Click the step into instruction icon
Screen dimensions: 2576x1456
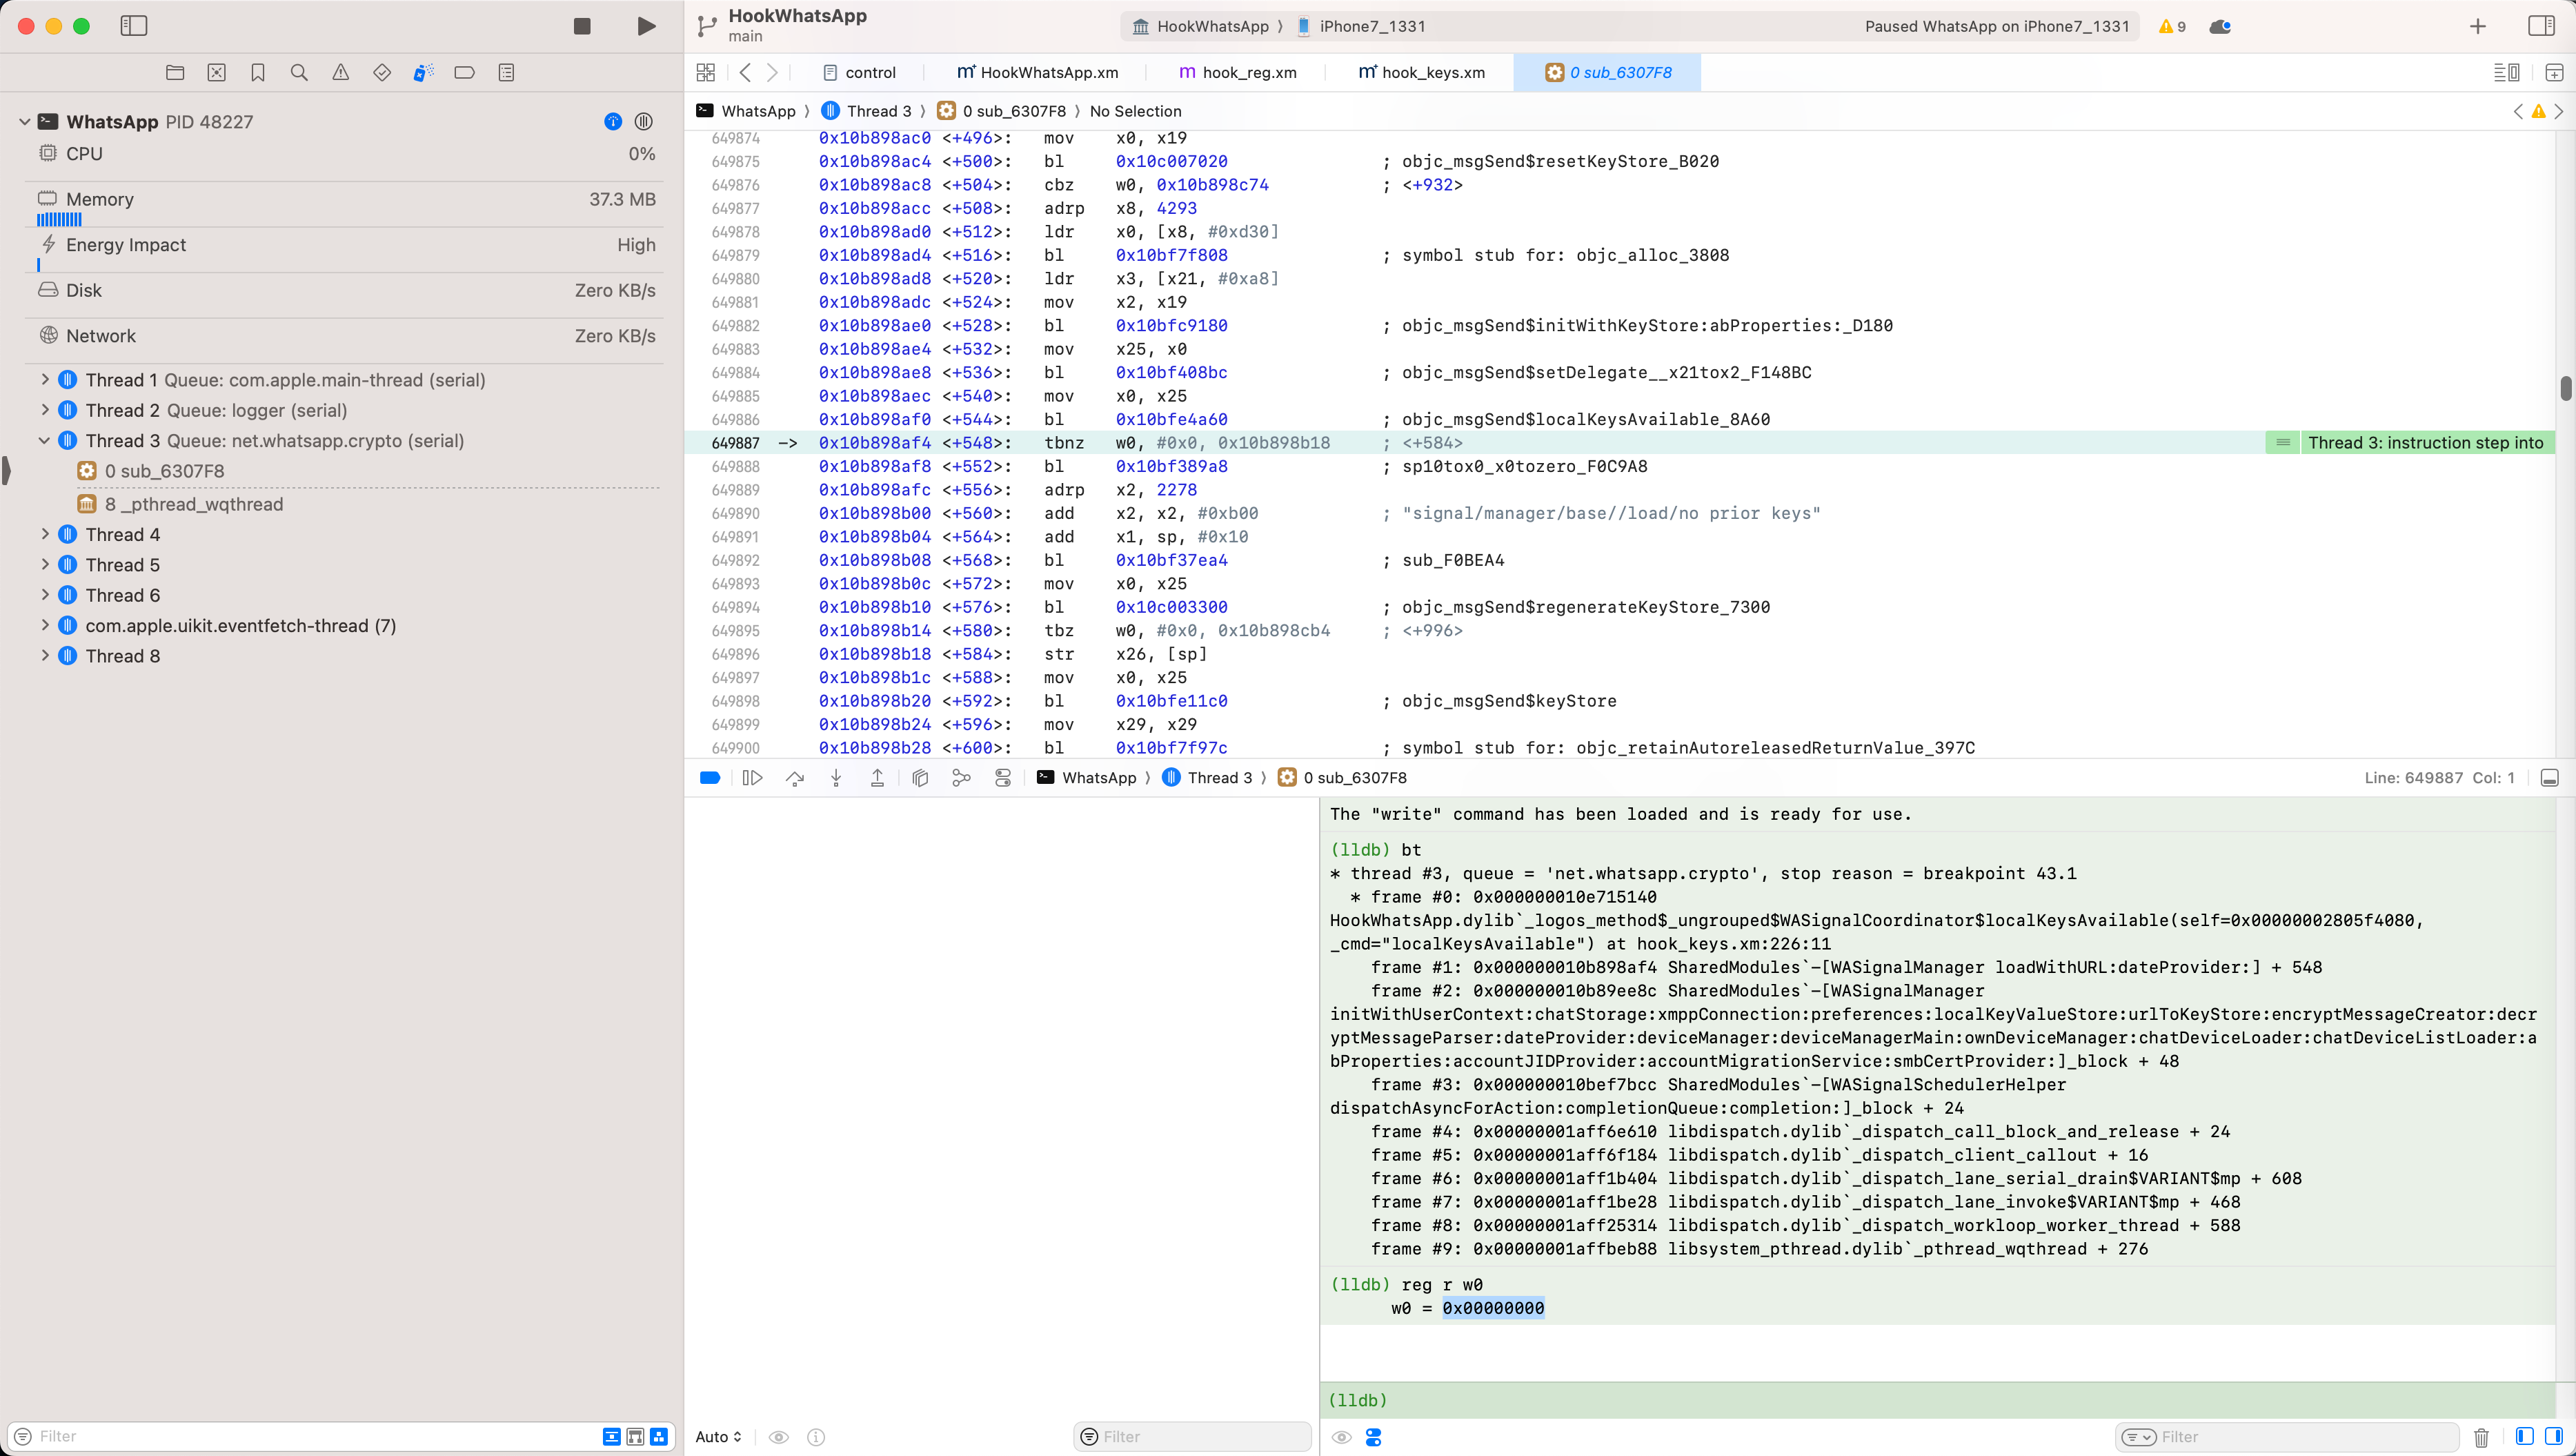(x=833, y=778)
